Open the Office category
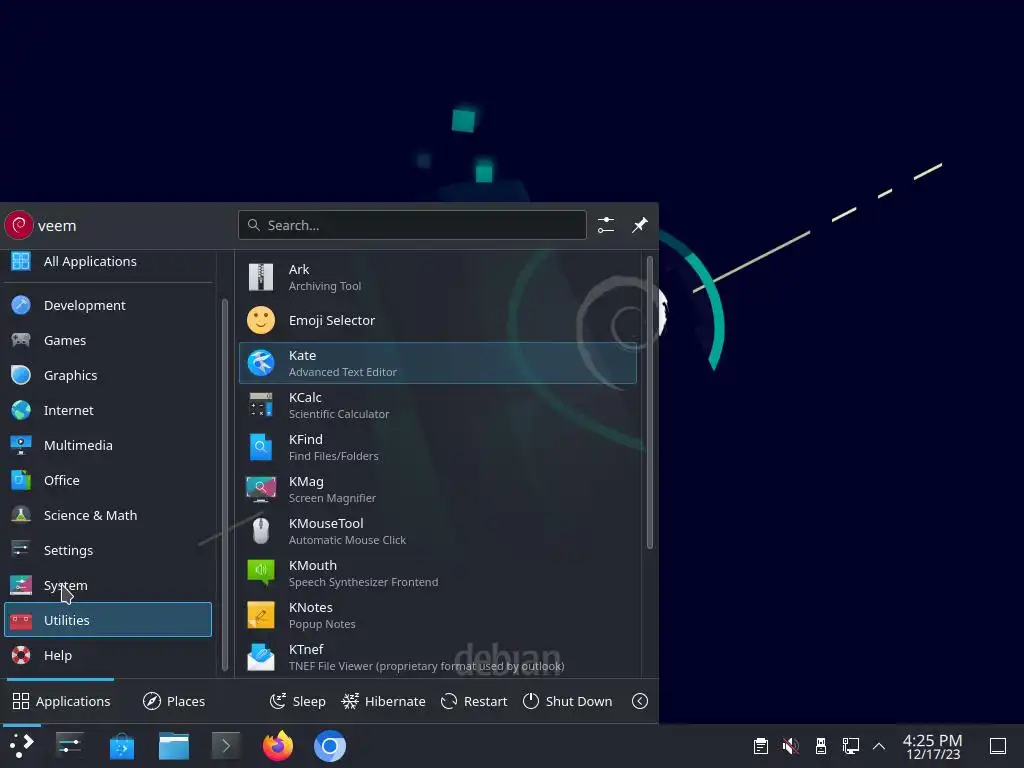Screen dimensions: 1024x768 [x=108, y=480]
